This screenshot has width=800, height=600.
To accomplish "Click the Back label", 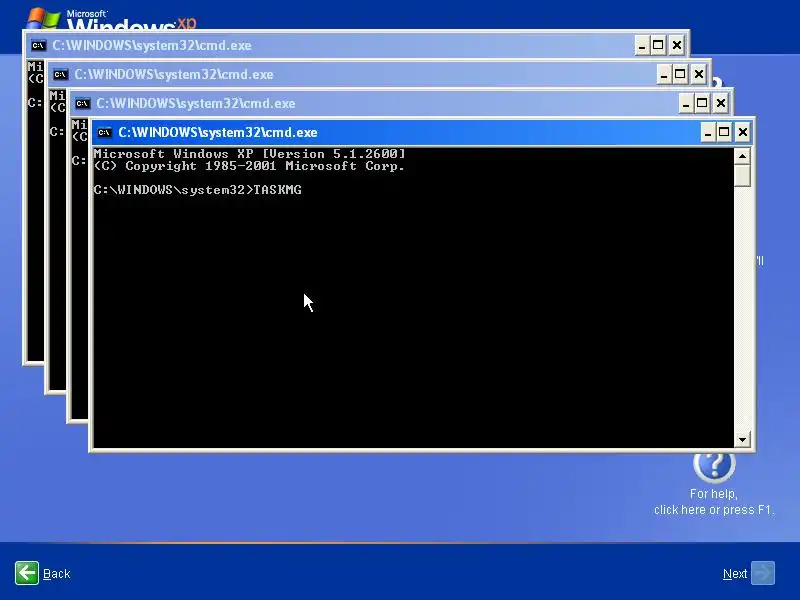I will [x=57, y=574].
